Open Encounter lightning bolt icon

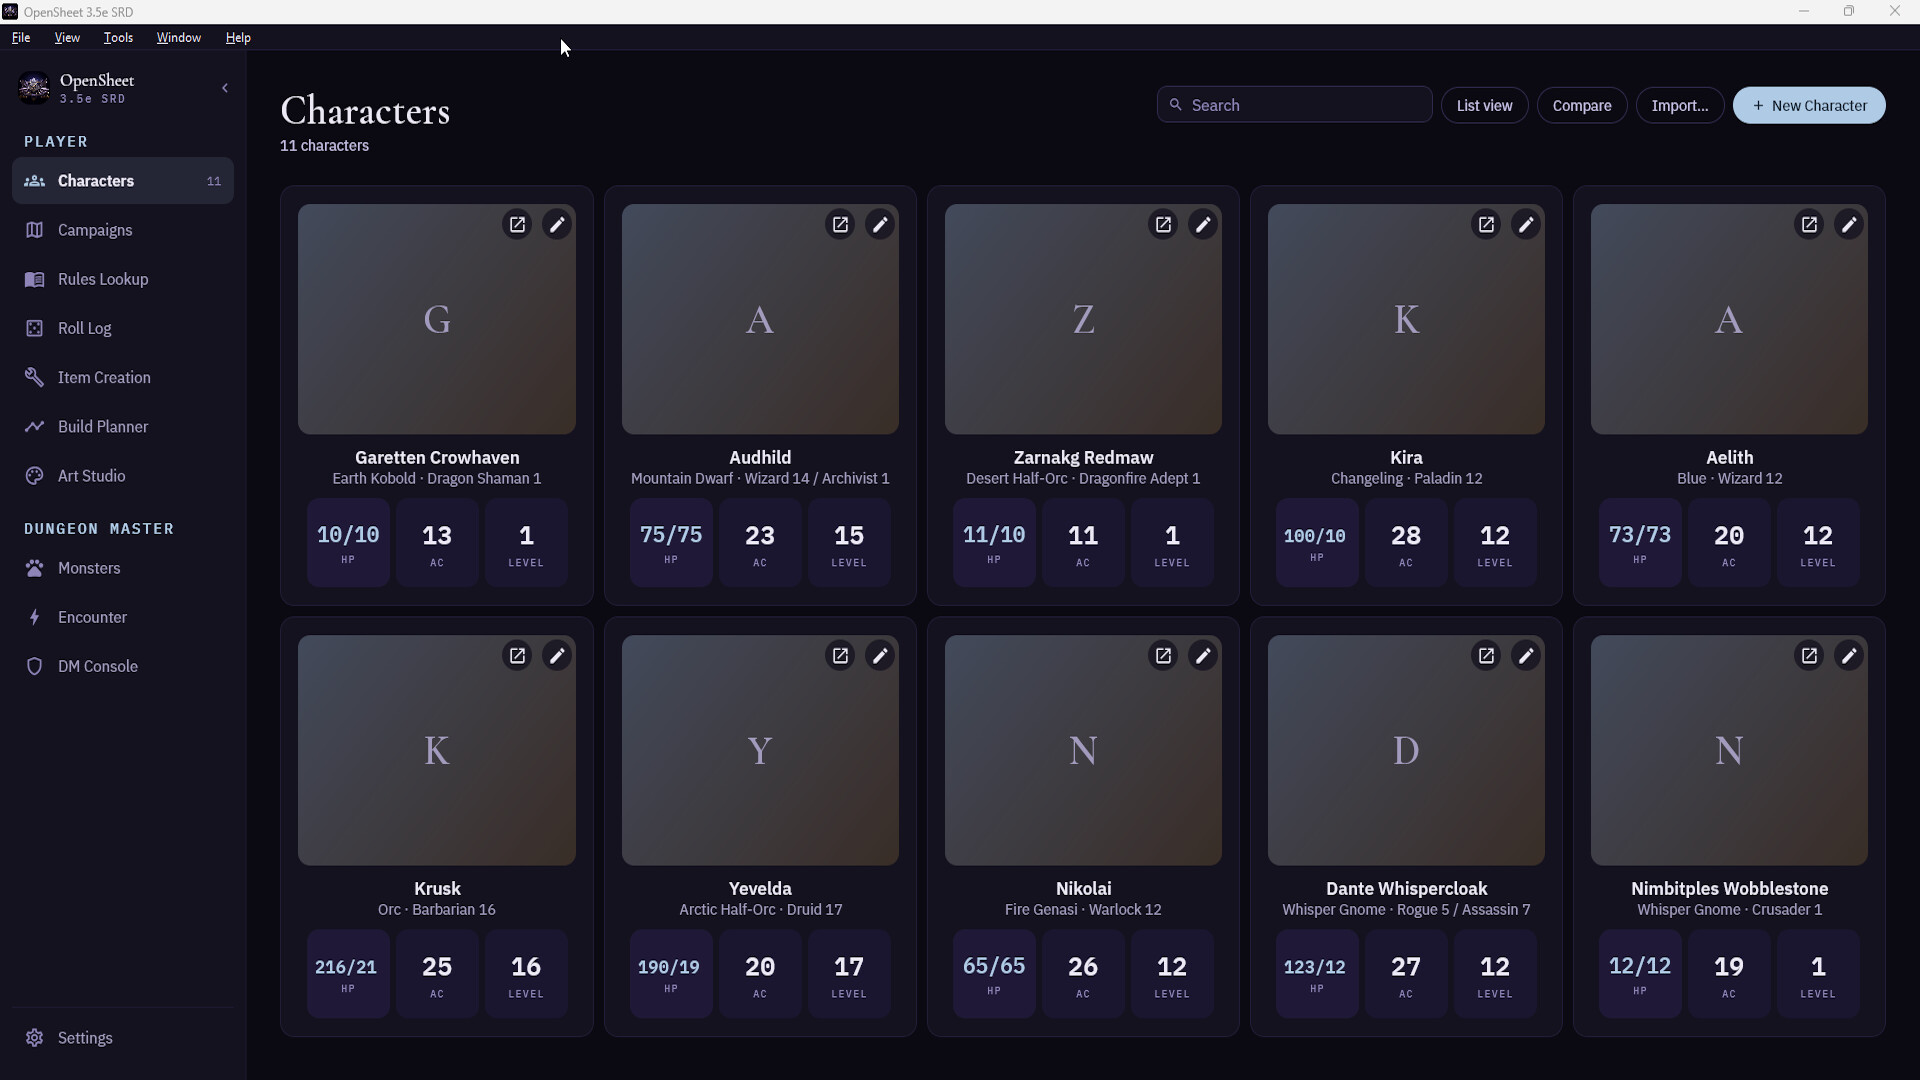click(x=35, y=617)
